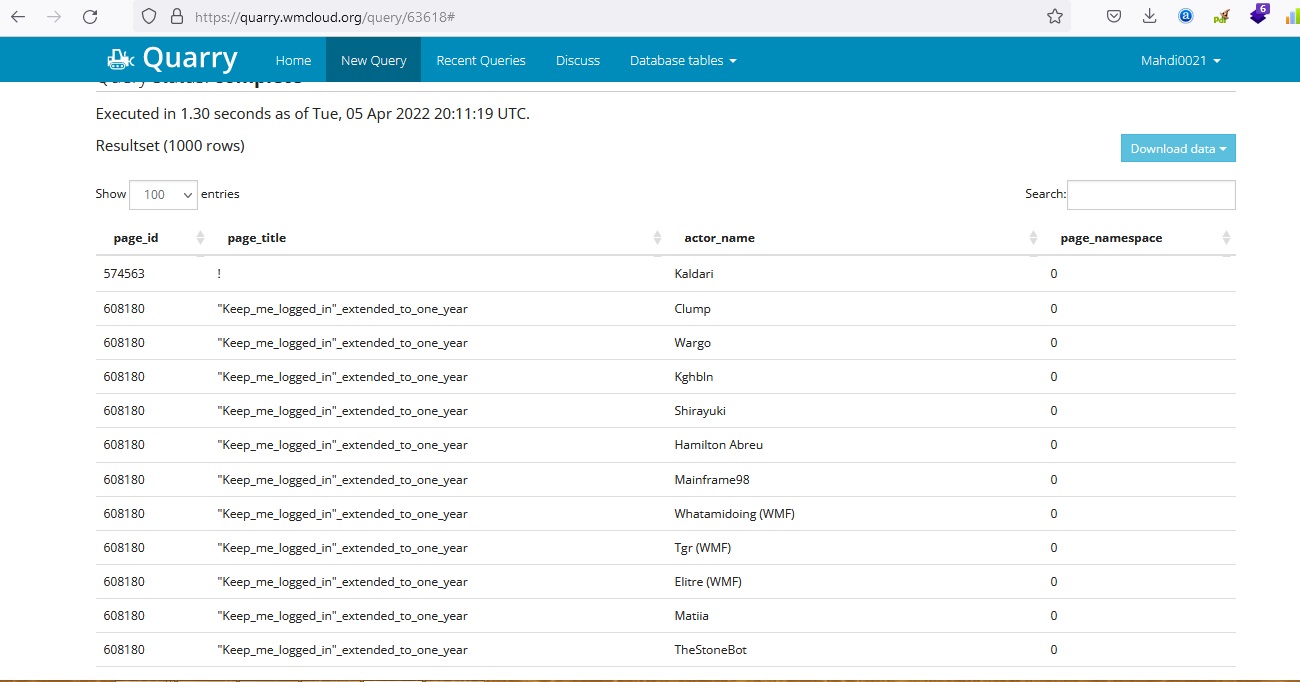Click the purple extension icon with badge 6
The height and width of the screenshot is (682, 1300).
click(x=1259, y=15)
